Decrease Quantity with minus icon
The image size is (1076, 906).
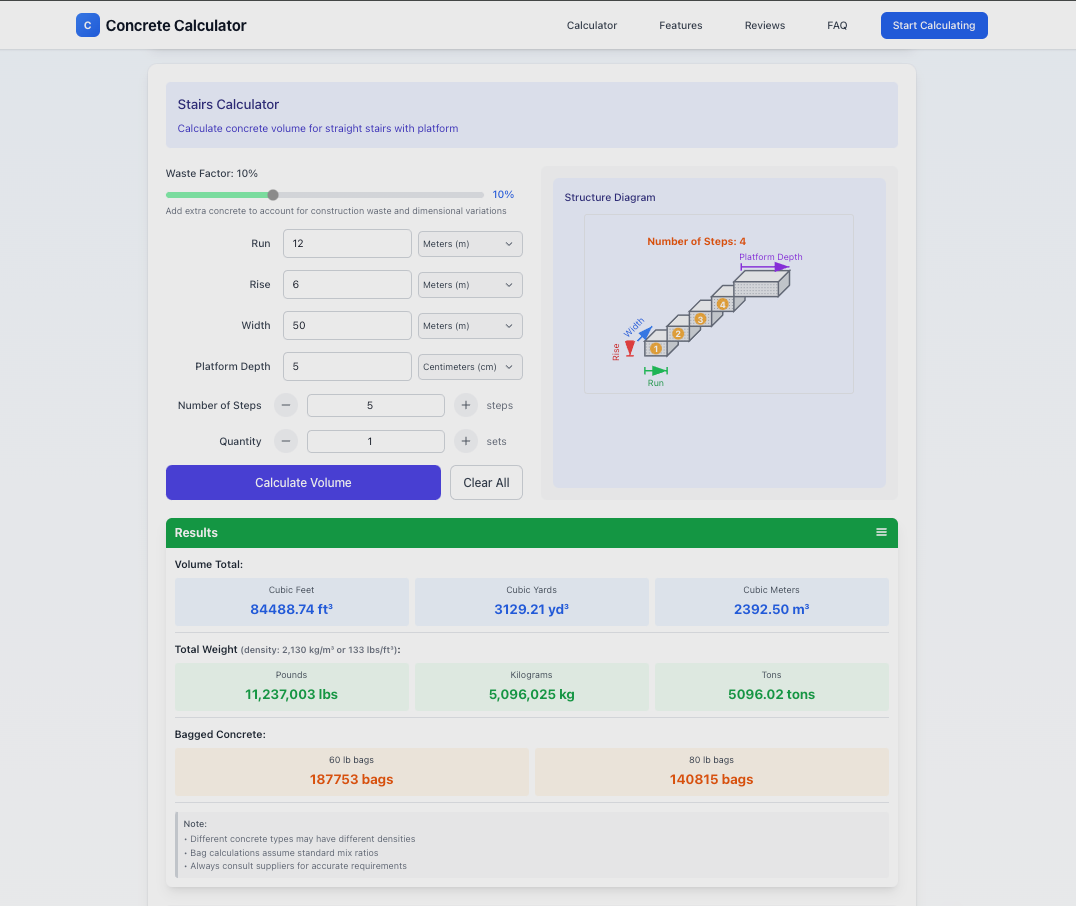coord(286,441)
